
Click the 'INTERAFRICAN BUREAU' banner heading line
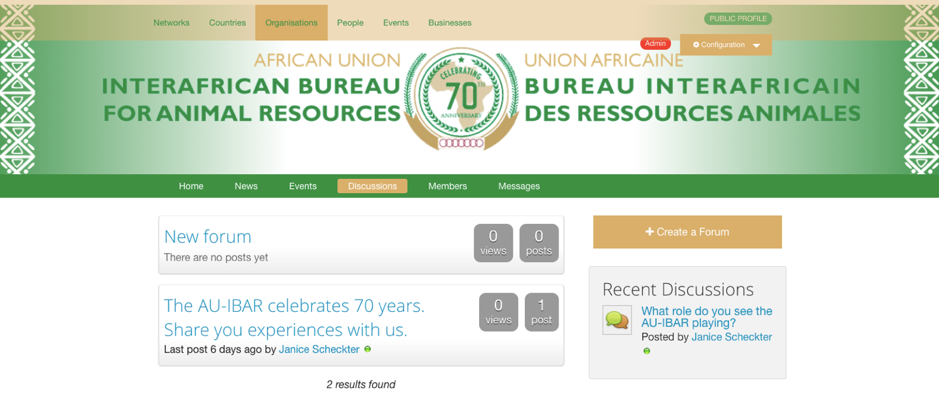tap(250, 86)
